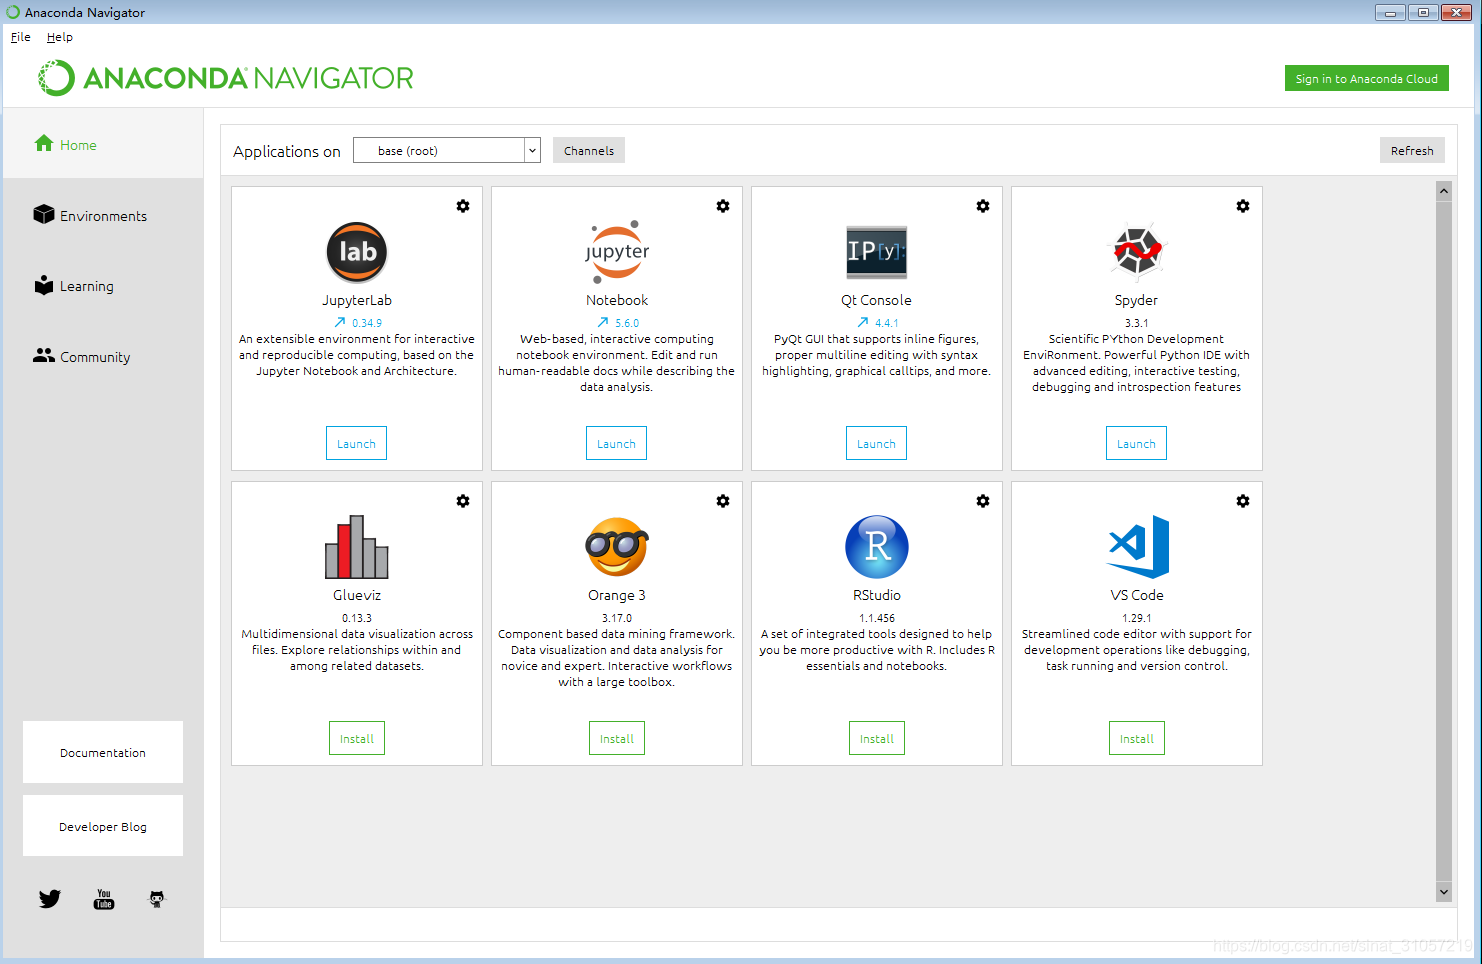This screenshot has width=1482, height=964.
Task: Open Orange 3 tile options gear
Action: (x=723, y=501)
